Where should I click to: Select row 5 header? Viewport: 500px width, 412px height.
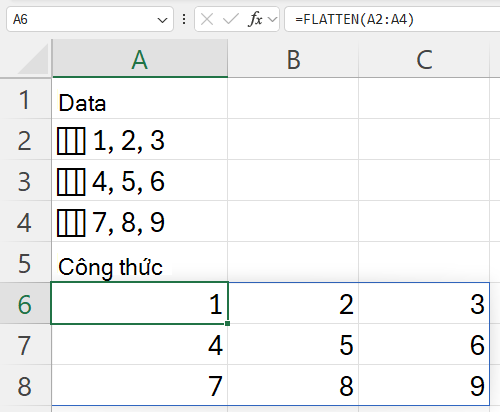coord(25,262)
